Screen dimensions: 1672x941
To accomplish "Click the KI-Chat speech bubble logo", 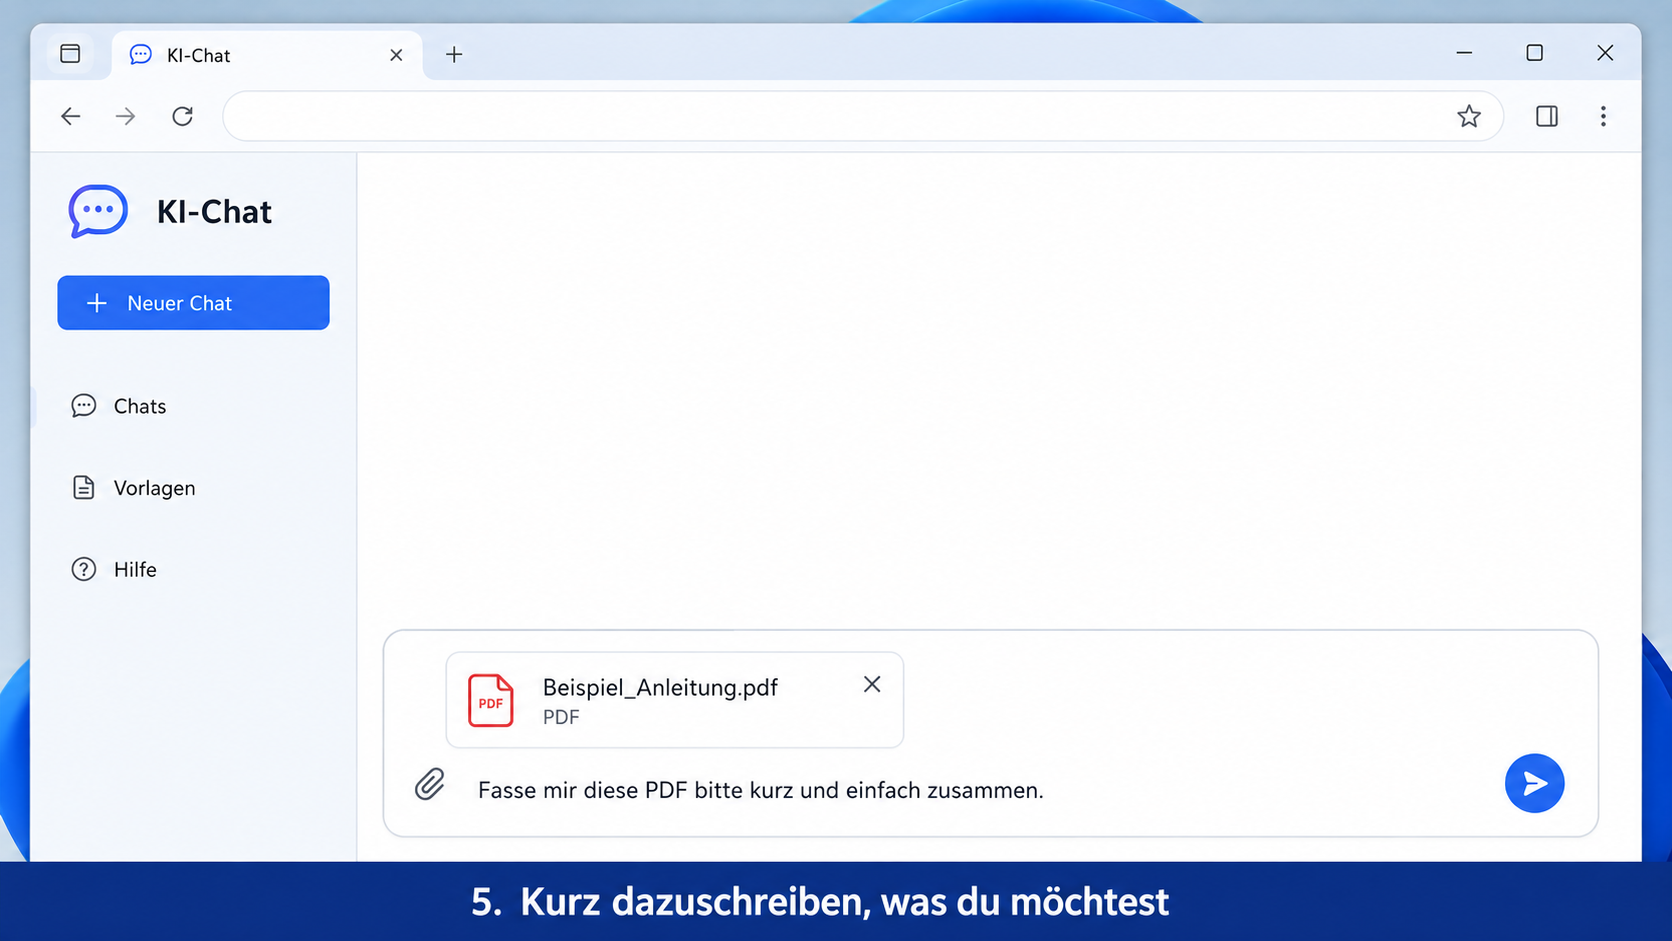I will tap(98, 211).
